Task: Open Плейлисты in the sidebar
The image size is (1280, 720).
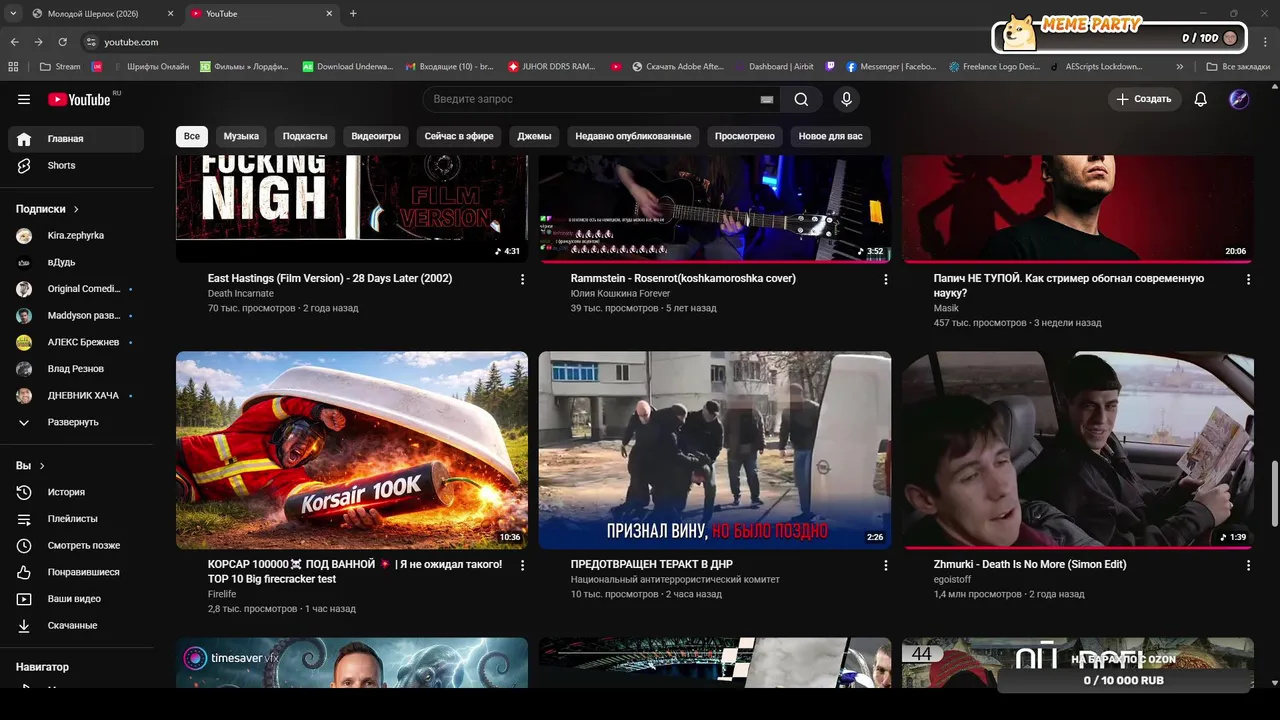Action: (76, 519)
